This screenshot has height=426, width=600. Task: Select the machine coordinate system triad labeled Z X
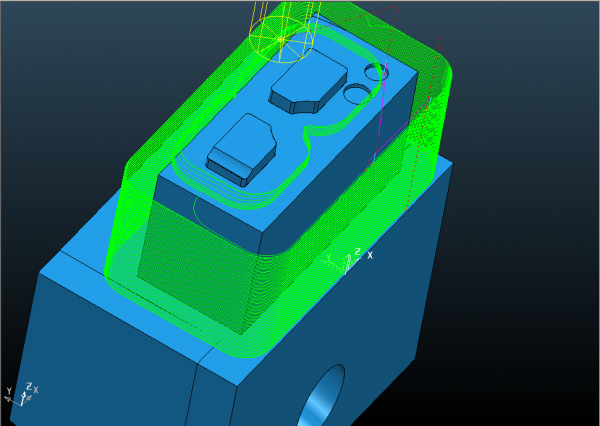tap(347, 261)
